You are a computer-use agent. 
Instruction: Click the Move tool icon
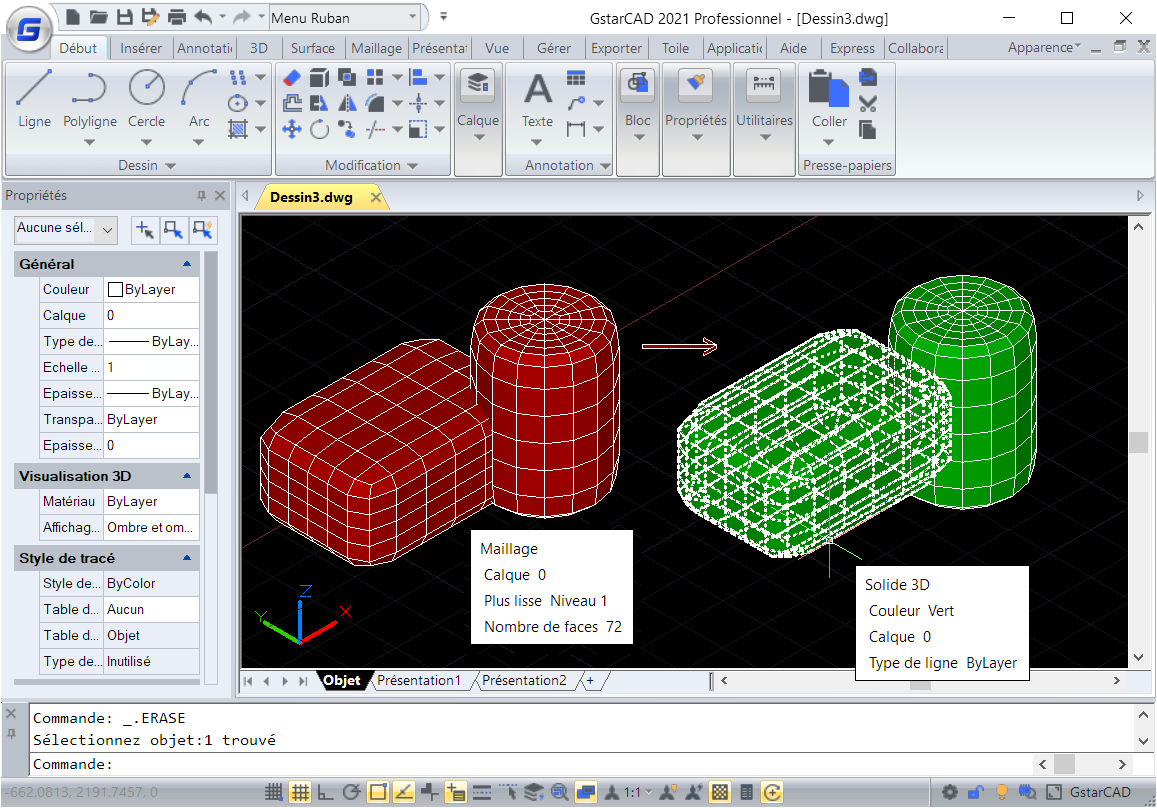point(292,130)
